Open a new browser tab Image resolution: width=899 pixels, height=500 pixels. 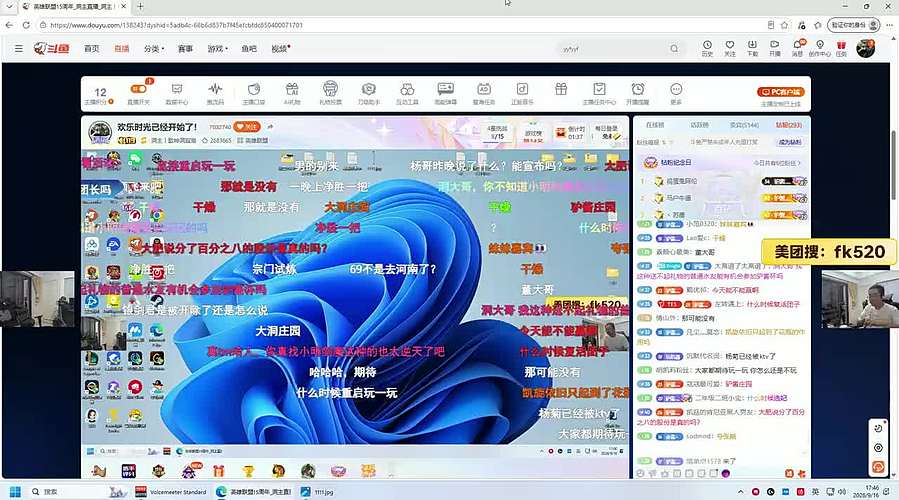(140, 6)
